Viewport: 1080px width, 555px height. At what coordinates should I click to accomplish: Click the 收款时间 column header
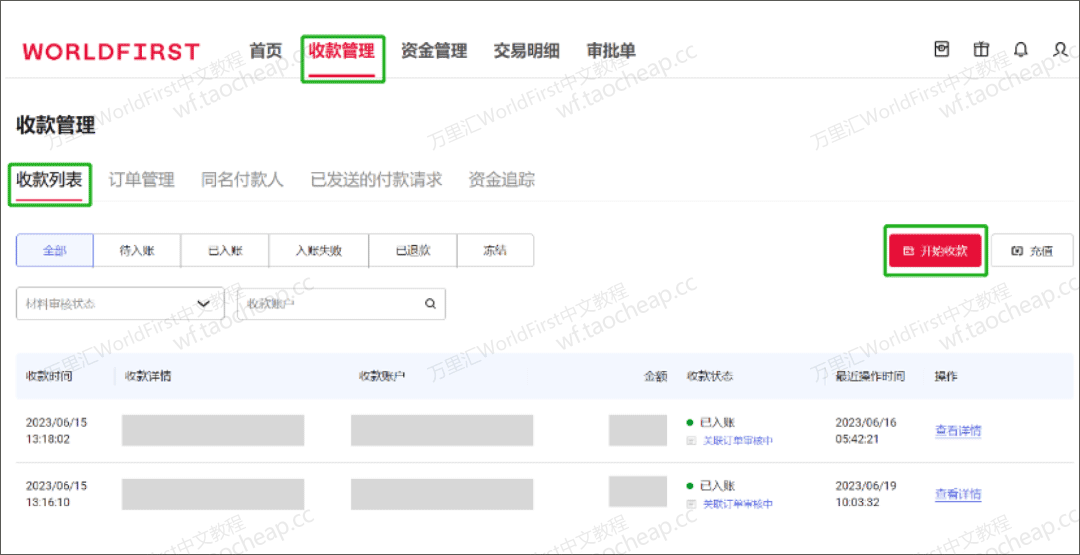point(49,377)
